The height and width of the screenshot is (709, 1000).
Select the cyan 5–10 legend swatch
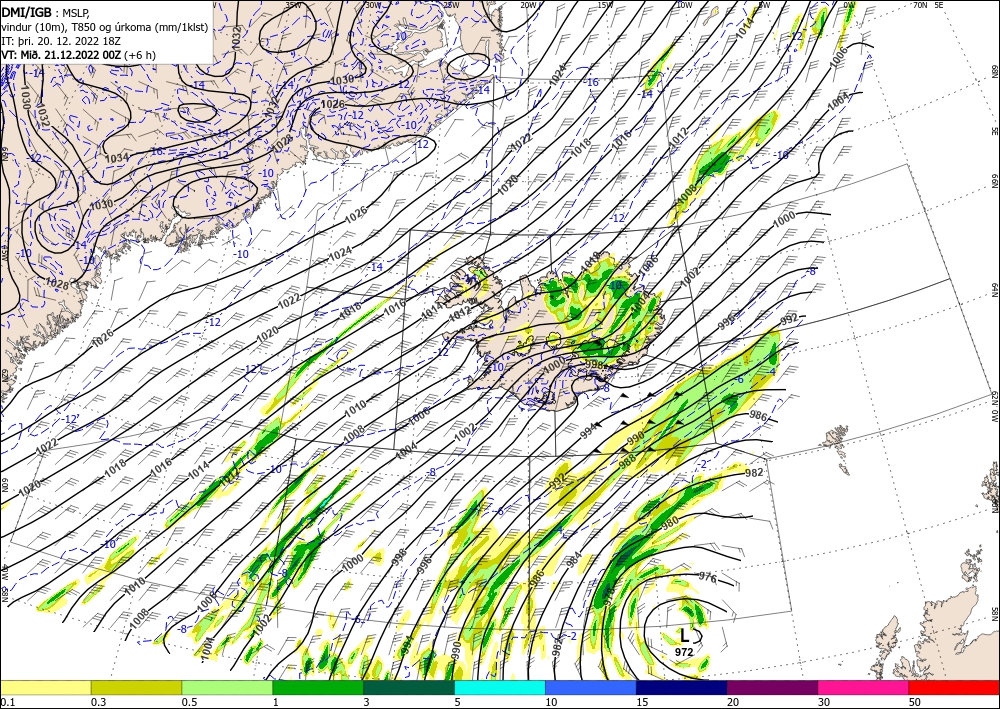pos(500,687)
